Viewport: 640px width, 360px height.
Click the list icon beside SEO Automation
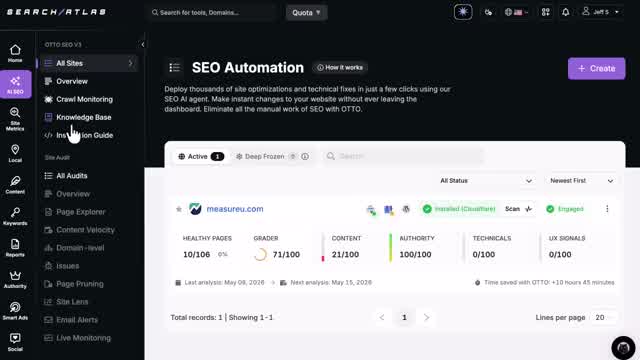click(x=174, y=67)
